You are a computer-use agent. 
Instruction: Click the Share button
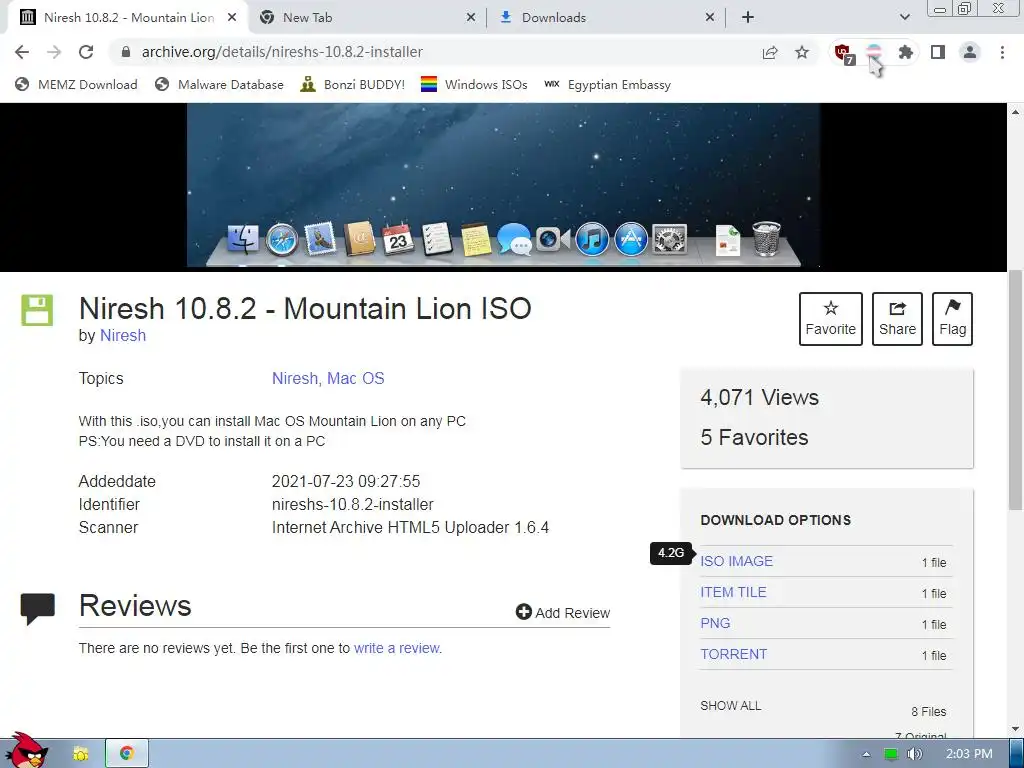(x=897, y=319)
